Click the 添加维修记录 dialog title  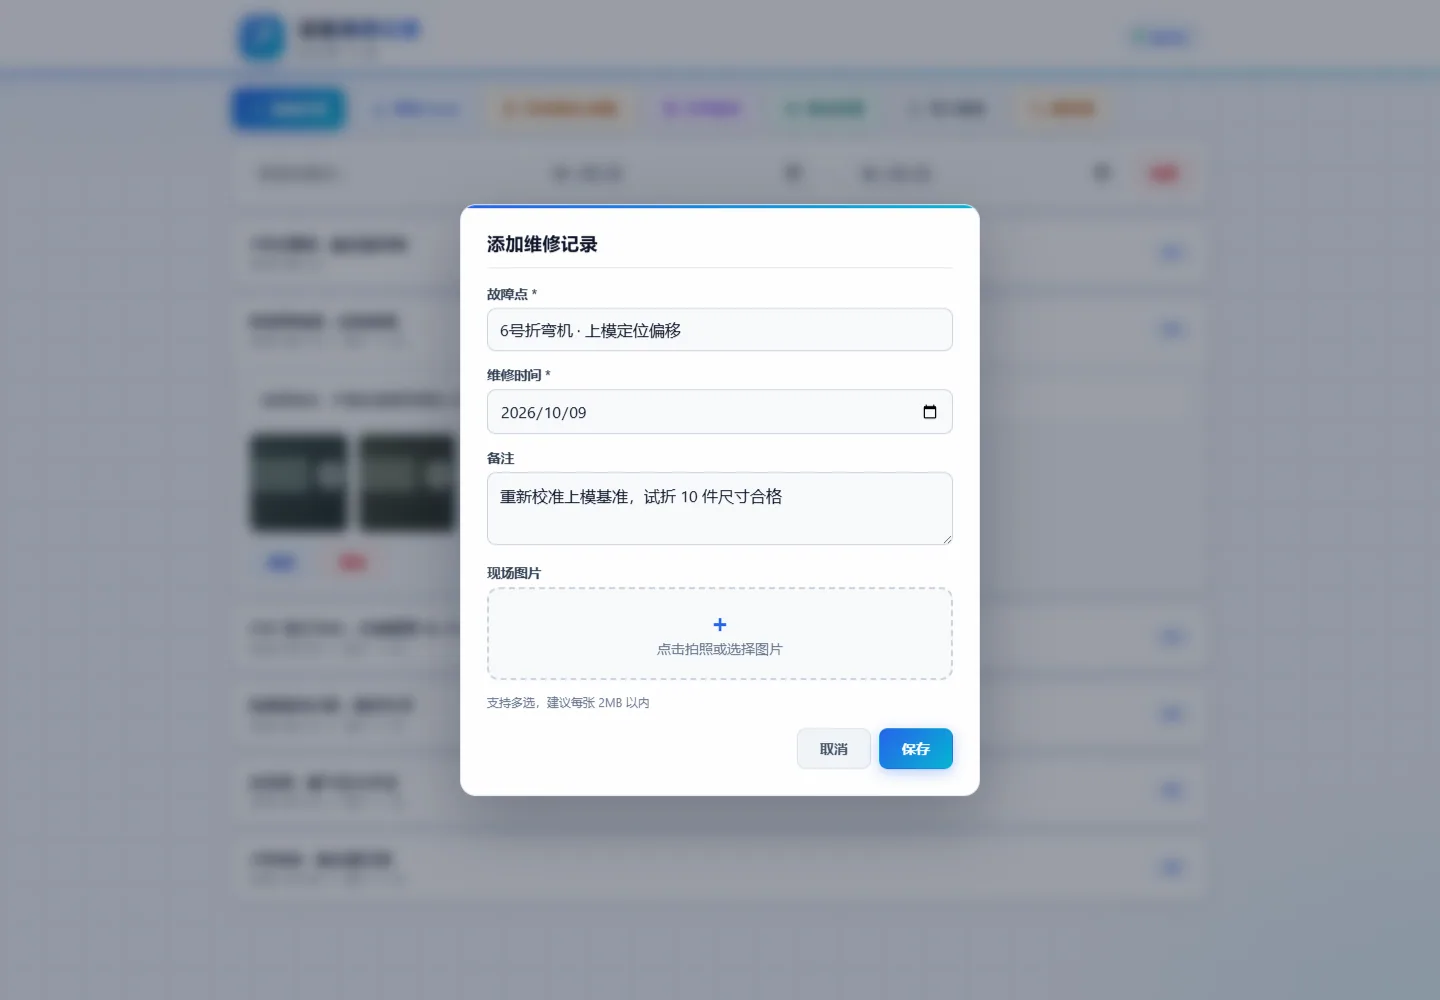(542, 244)
